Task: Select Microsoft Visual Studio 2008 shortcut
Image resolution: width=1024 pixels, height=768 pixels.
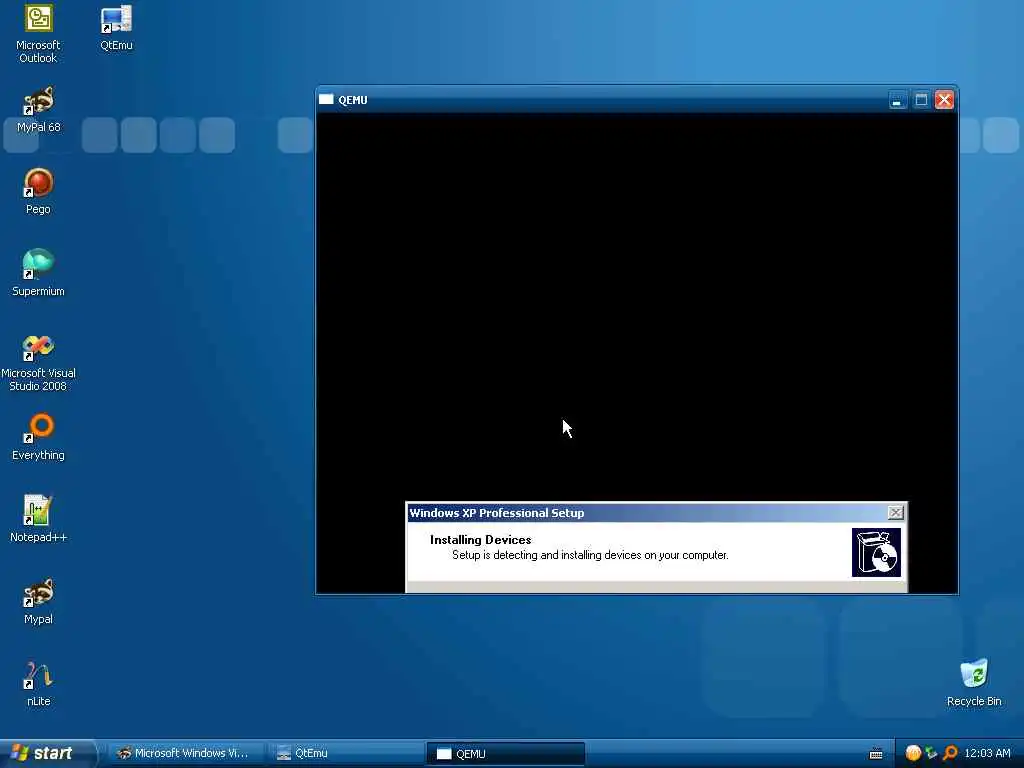Action: pos(39,362)
